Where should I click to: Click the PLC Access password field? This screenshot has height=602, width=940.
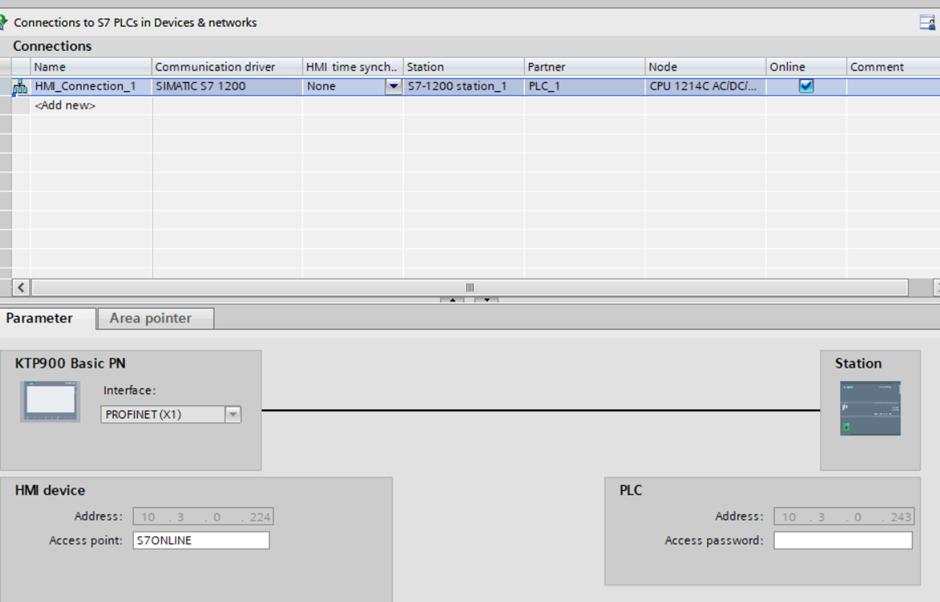[843, 540]
